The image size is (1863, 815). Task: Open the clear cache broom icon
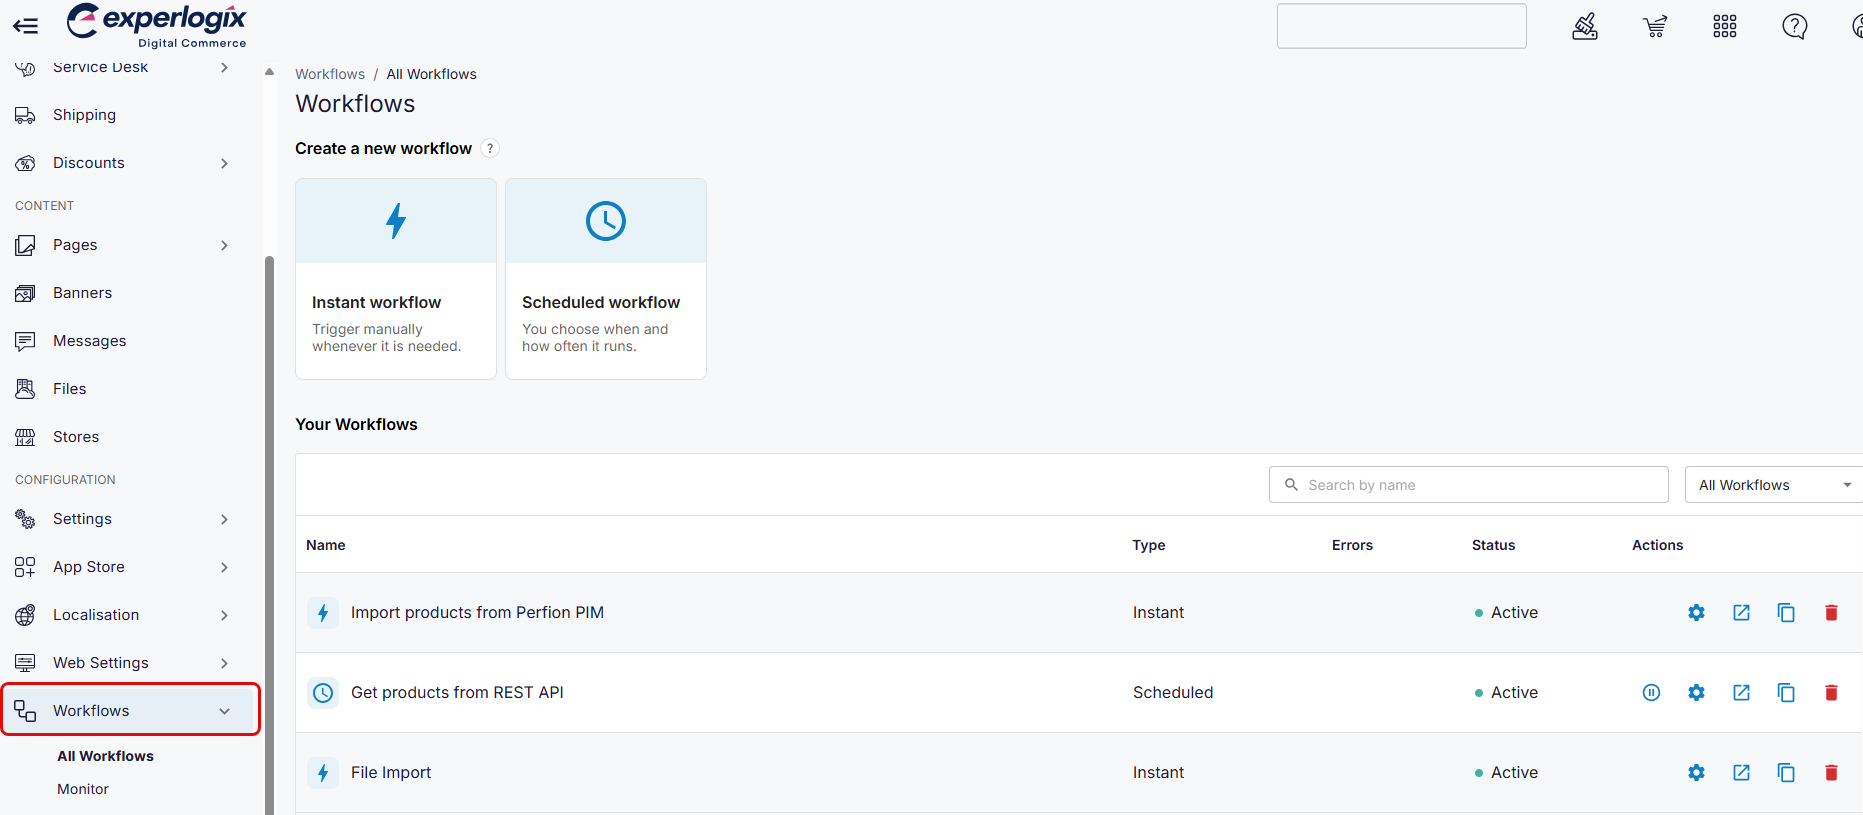(x=1585, y=26)
